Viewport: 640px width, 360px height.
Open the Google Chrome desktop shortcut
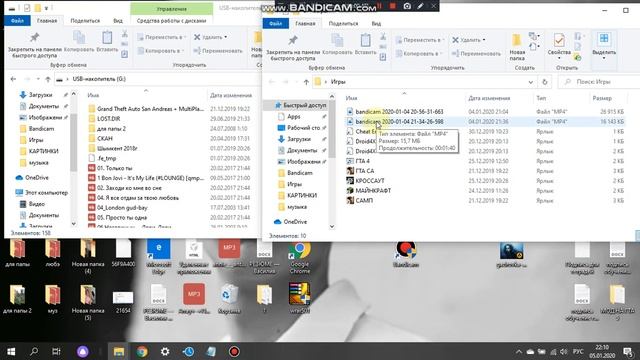(x=300, y=257)
